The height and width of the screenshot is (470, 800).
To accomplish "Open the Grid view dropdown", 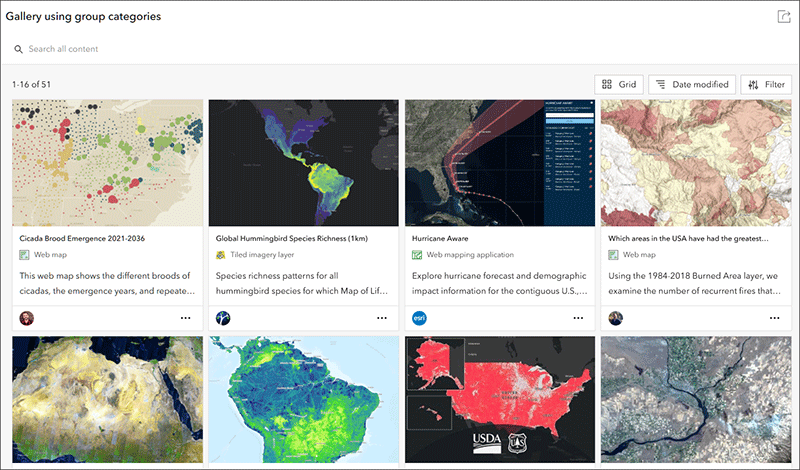I will tap(619, 85).
